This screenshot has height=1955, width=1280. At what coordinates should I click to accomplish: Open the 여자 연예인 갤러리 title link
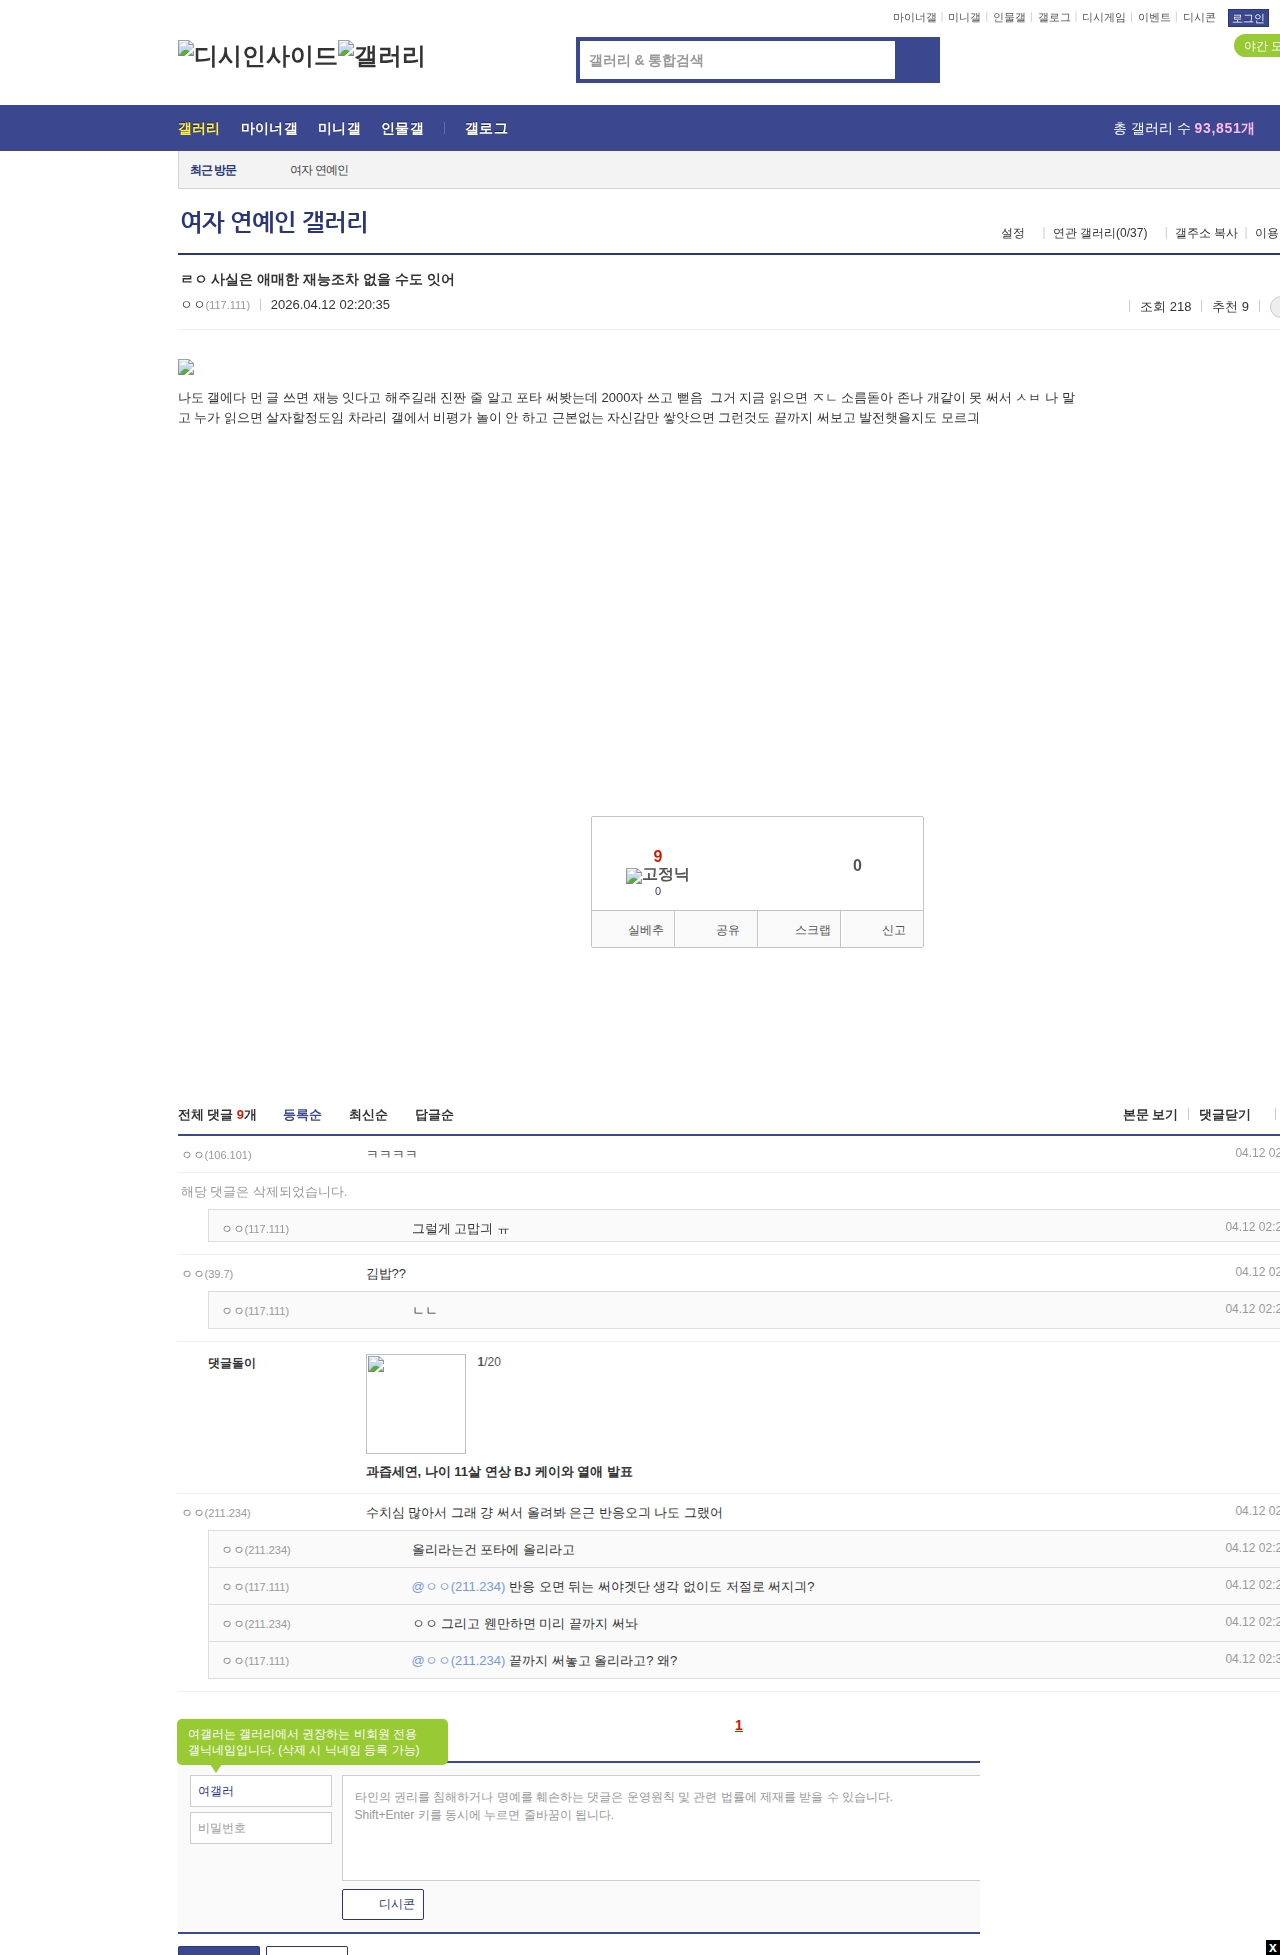coord(274,222)
